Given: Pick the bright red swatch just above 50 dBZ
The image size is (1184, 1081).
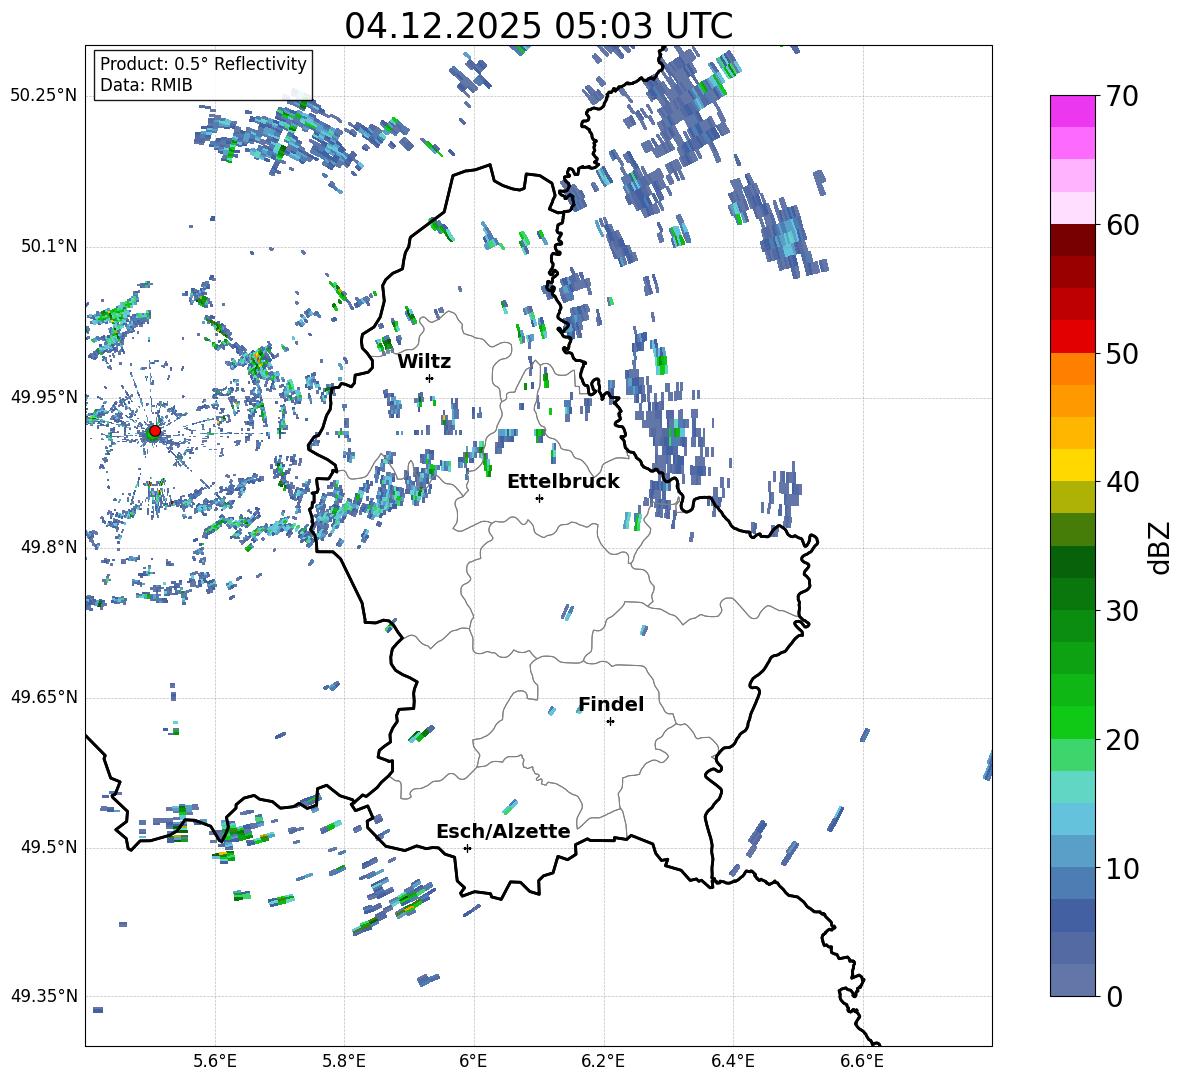Looking at the screenshot, I should pyautogui.click(x=1073, y=337).
